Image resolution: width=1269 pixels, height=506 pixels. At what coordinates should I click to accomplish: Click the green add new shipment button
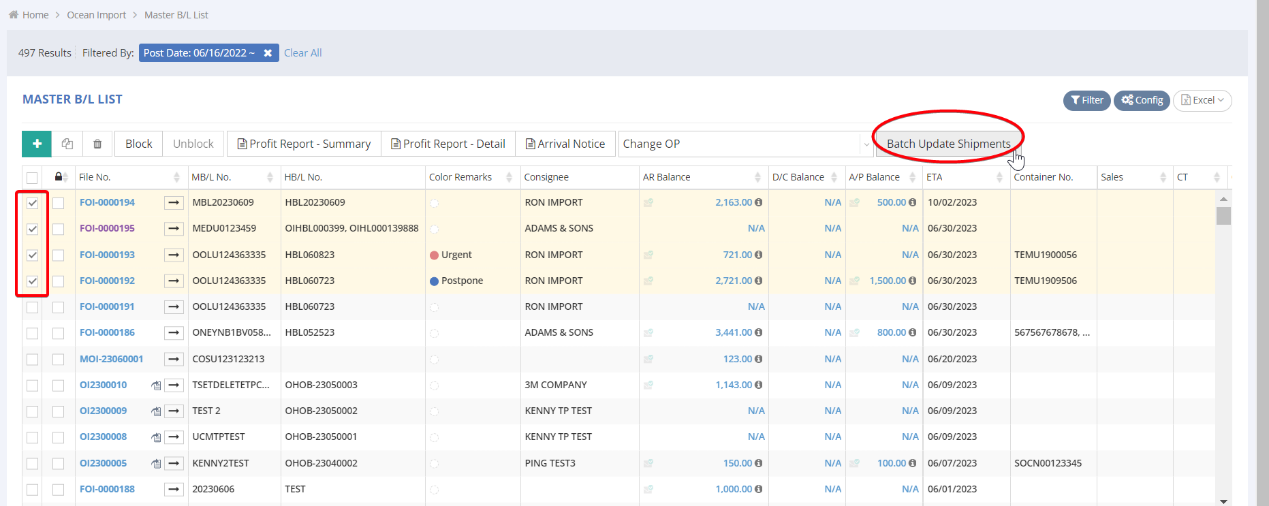[x=36, y=144]
